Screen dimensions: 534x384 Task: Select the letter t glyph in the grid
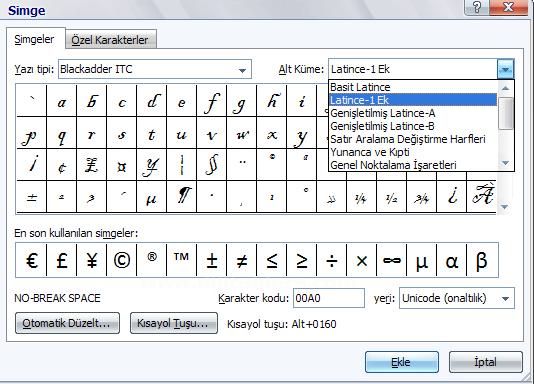pos(152,133)
